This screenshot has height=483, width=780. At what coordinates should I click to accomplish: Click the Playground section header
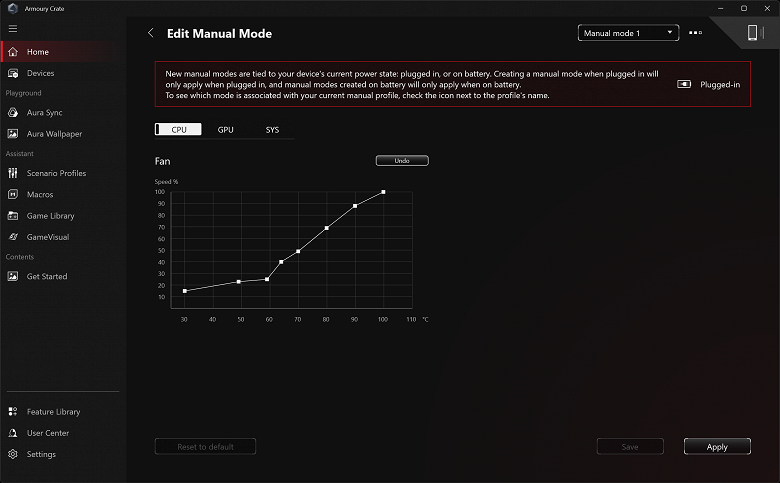tap(23, 93)
